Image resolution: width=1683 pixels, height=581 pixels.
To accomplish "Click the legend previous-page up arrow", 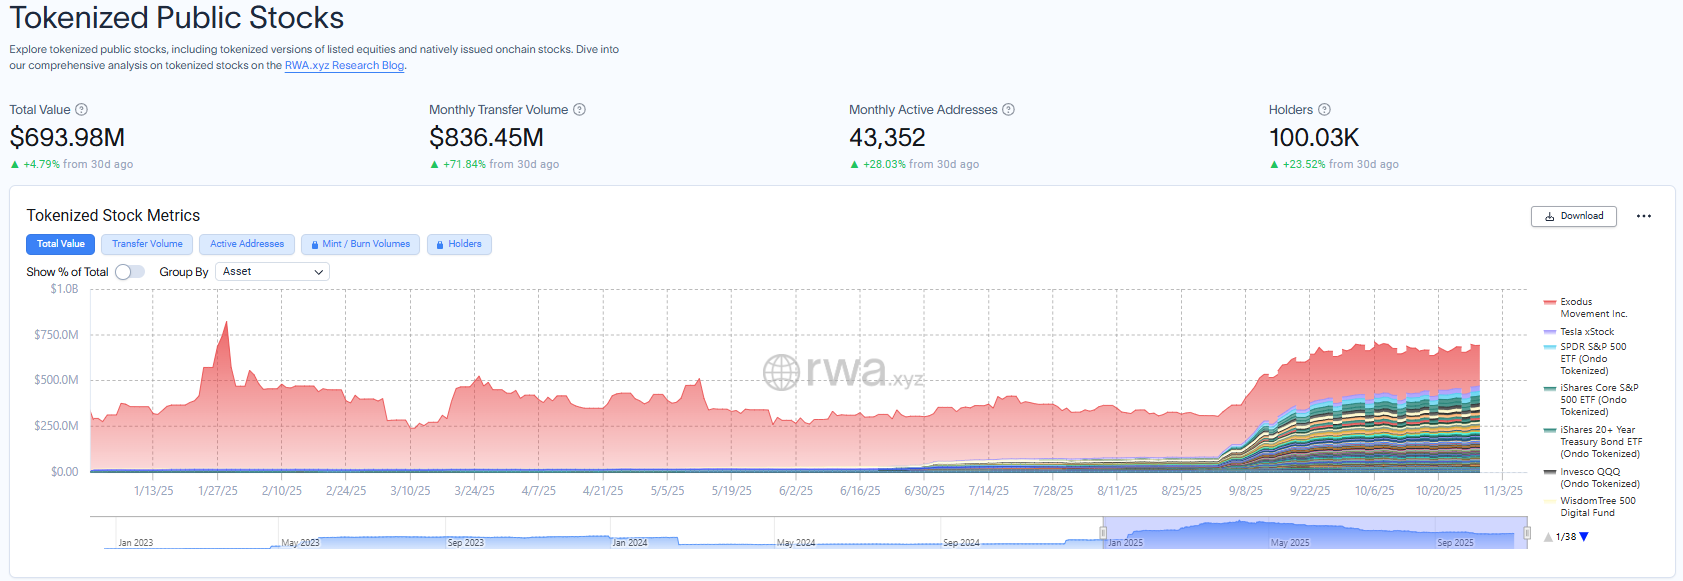I will tap(1549, 537).
